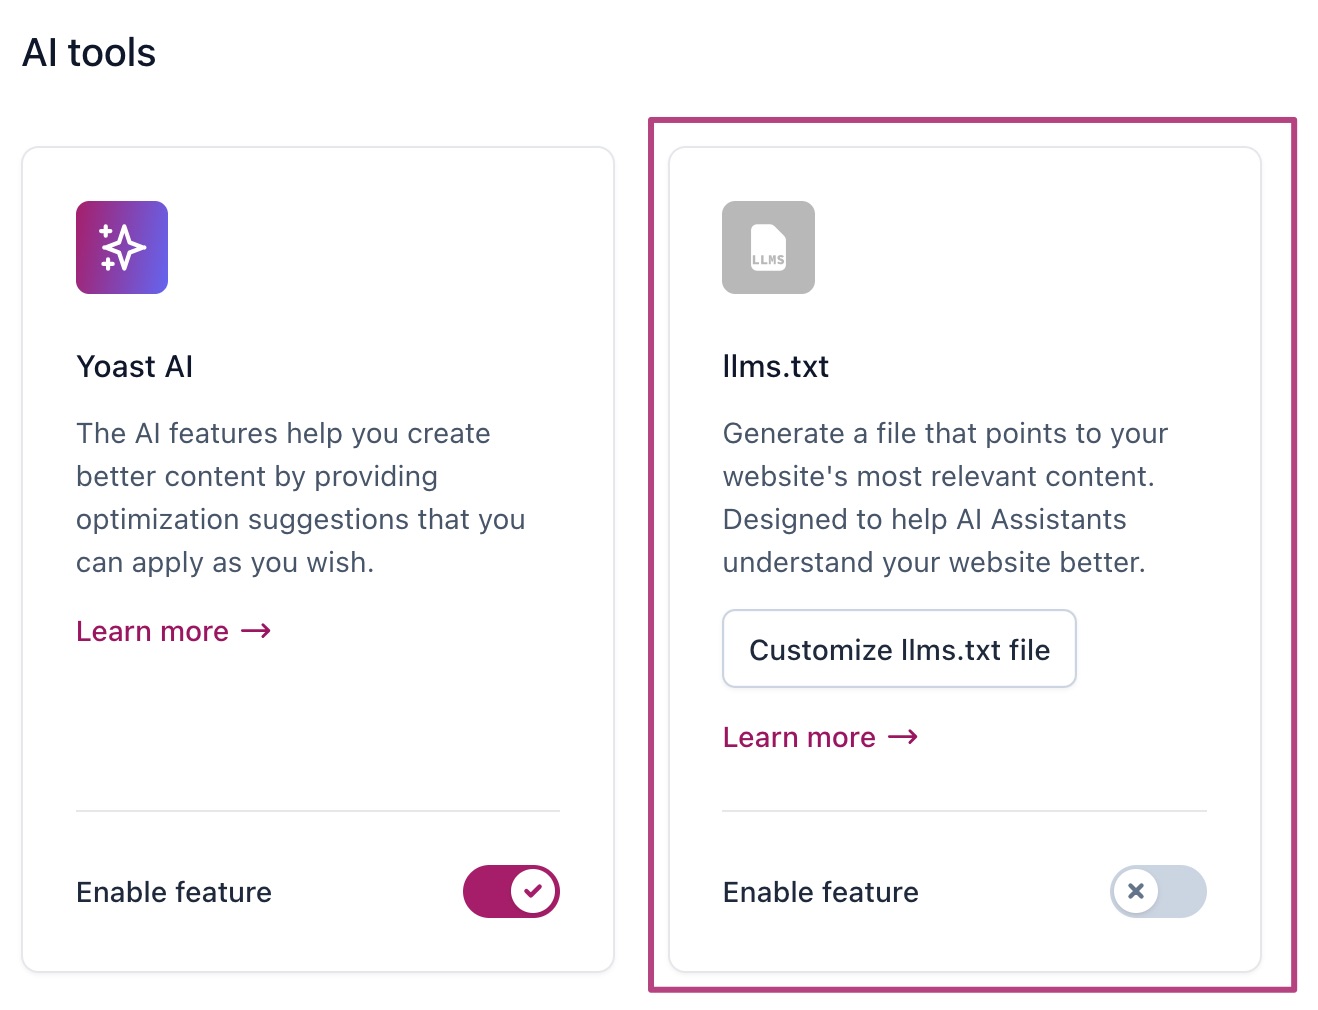
Task: Click the Yoast AI description paragraph
Action: click(300, 498)
